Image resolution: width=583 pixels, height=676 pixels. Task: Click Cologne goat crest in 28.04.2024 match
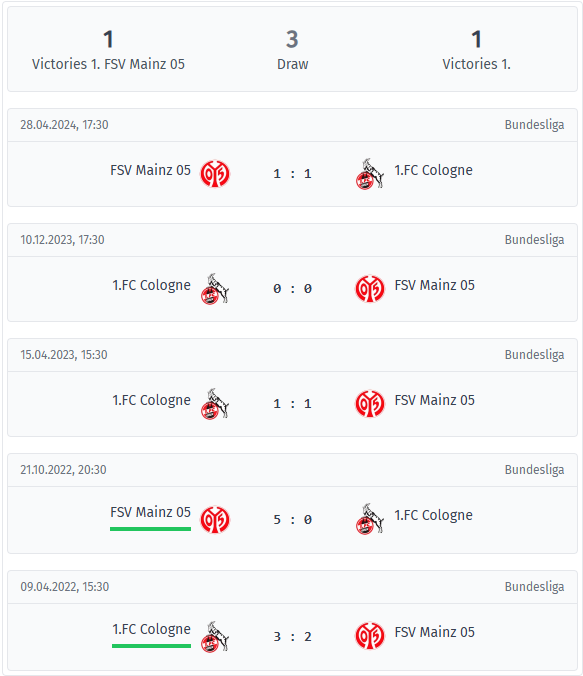370,174
